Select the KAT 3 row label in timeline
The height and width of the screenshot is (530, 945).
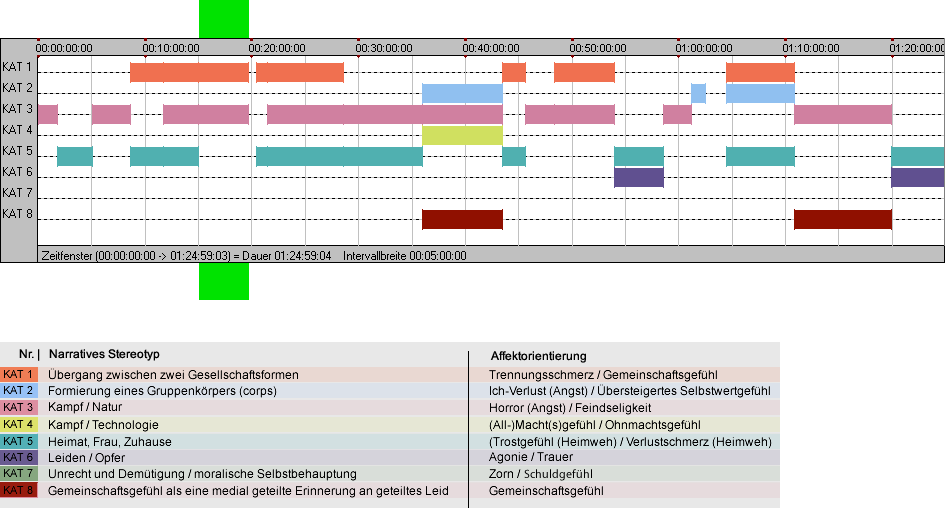click(x=17, y=109)
